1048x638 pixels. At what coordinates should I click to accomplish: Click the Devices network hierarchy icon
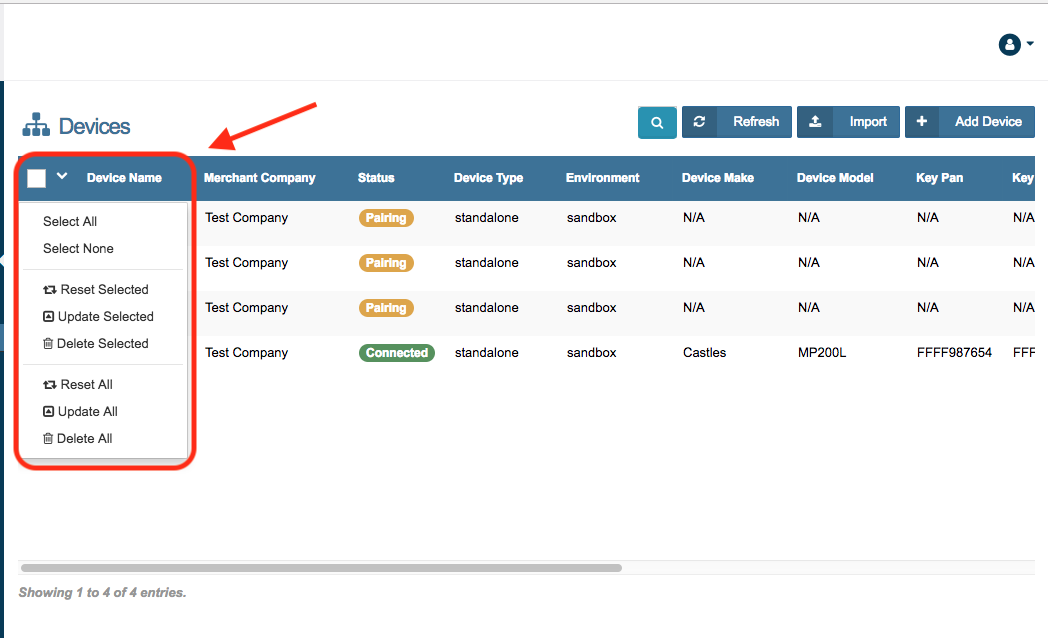[x=36, y=126]
